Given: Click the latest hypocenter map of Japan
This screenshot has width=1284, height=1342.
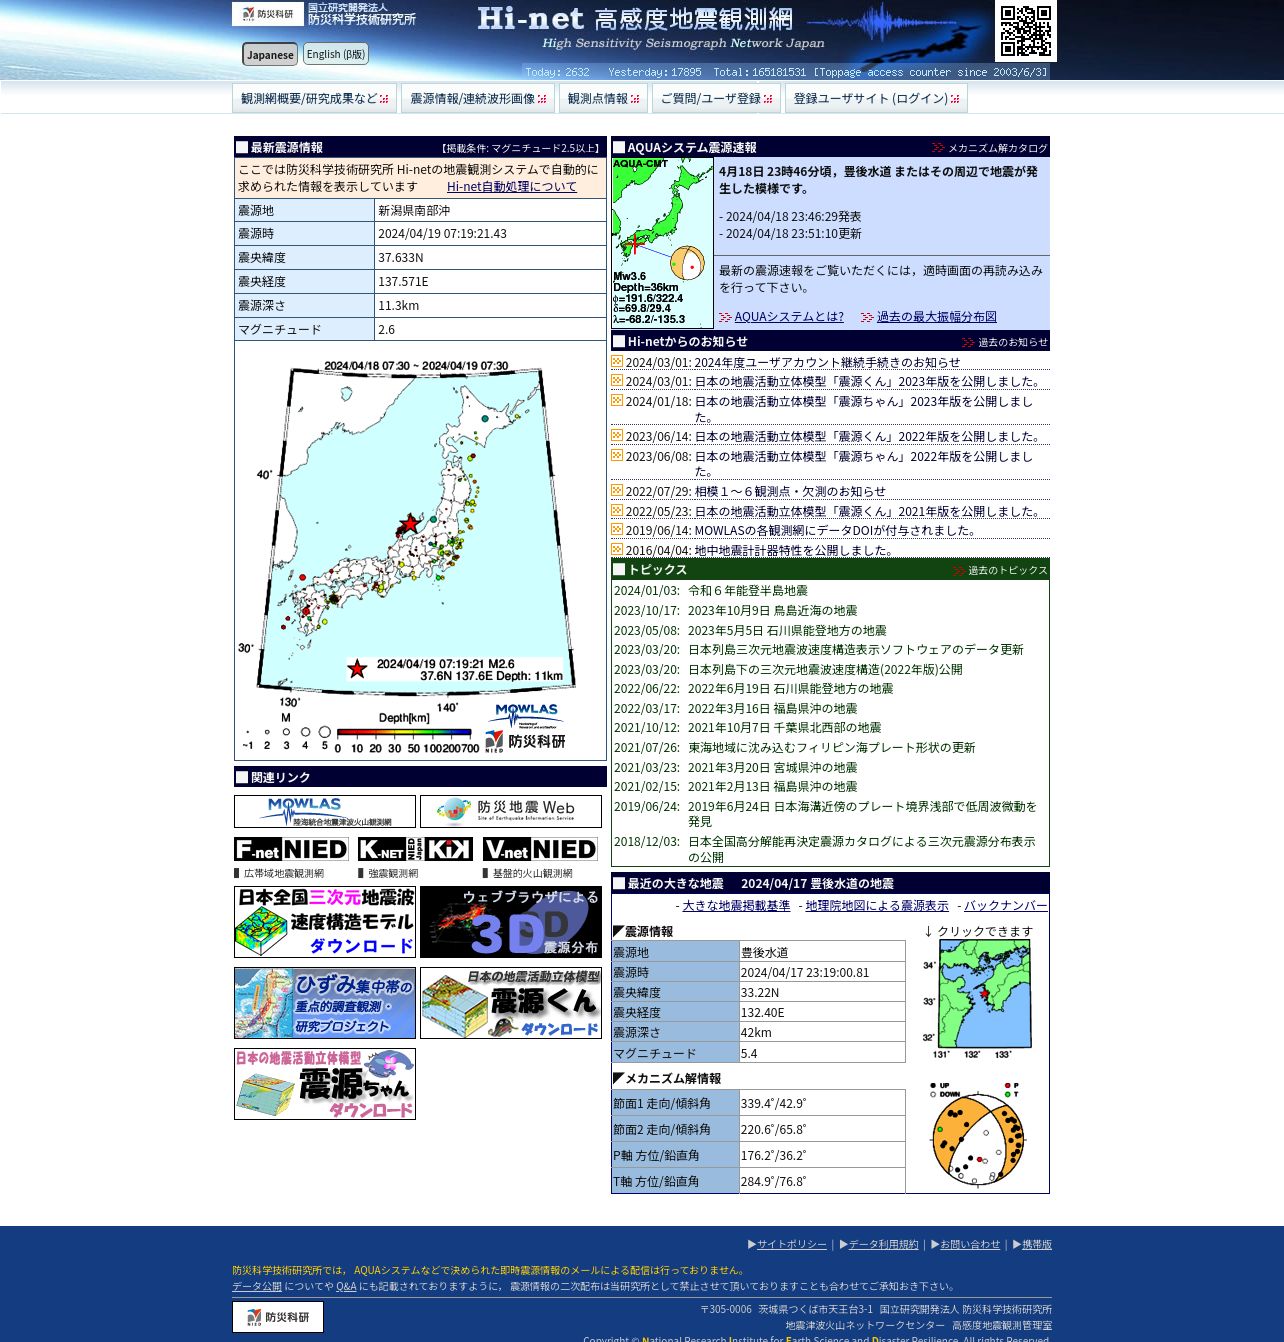Looking at the screenshot, I should [420, 550].
